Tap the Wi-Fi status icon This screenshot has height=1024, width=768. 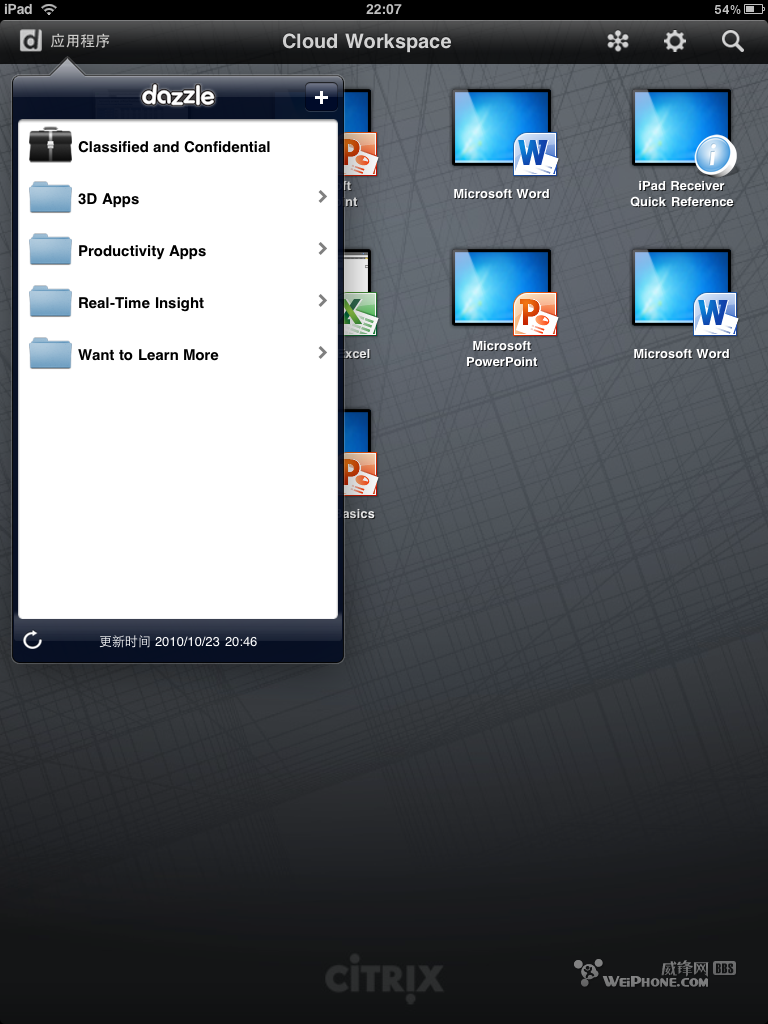click(49, 9)
